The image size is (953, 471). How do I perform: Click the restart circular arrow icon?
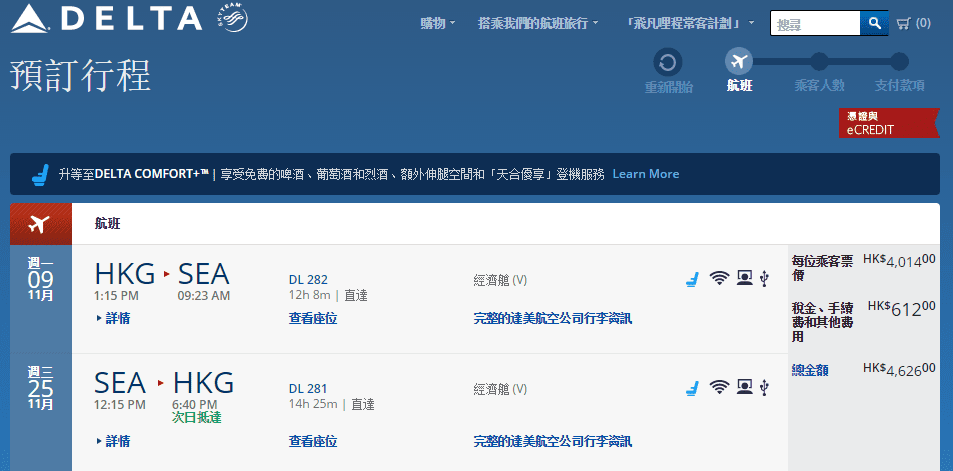668,62
